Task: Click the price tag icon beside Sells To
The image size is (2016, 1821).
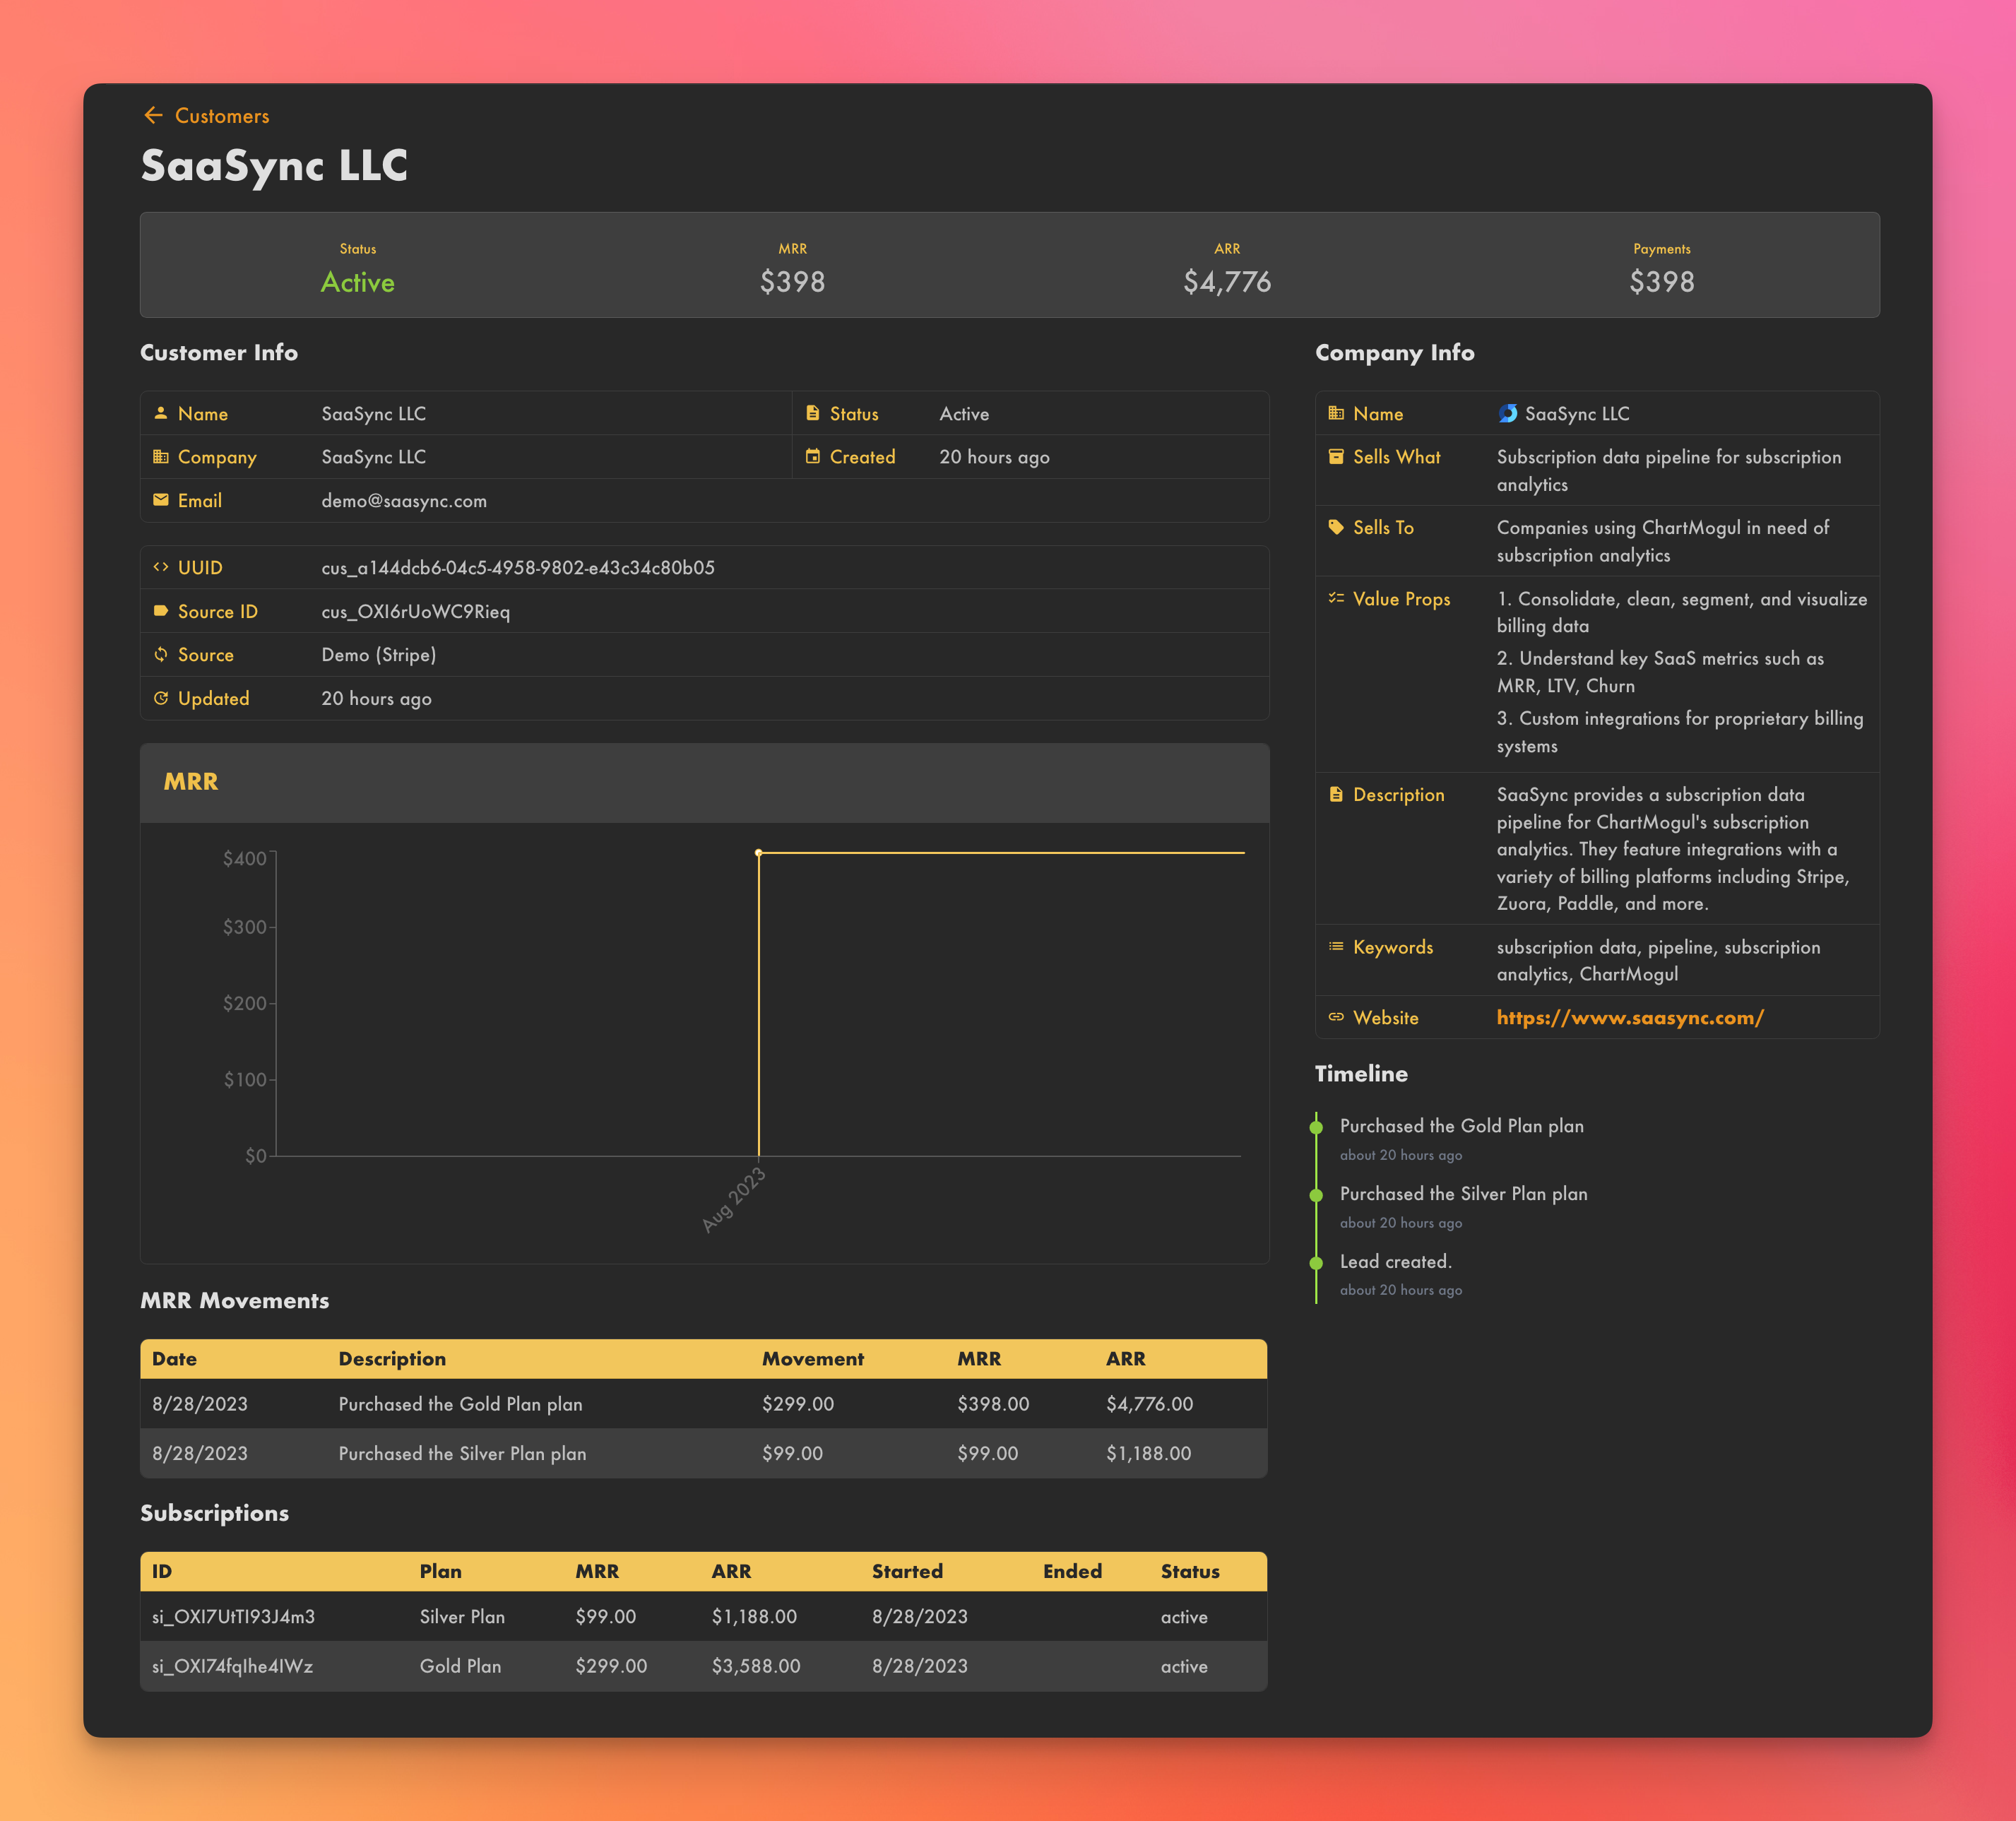Action: (1336, 527)
